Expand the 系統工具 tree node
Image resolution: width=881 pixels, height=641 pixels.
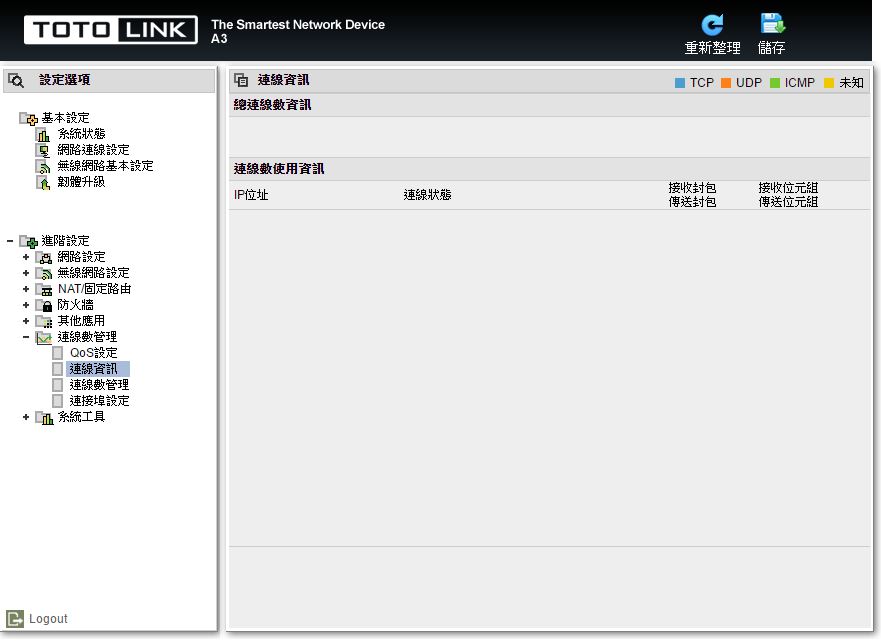pos(26,417)
